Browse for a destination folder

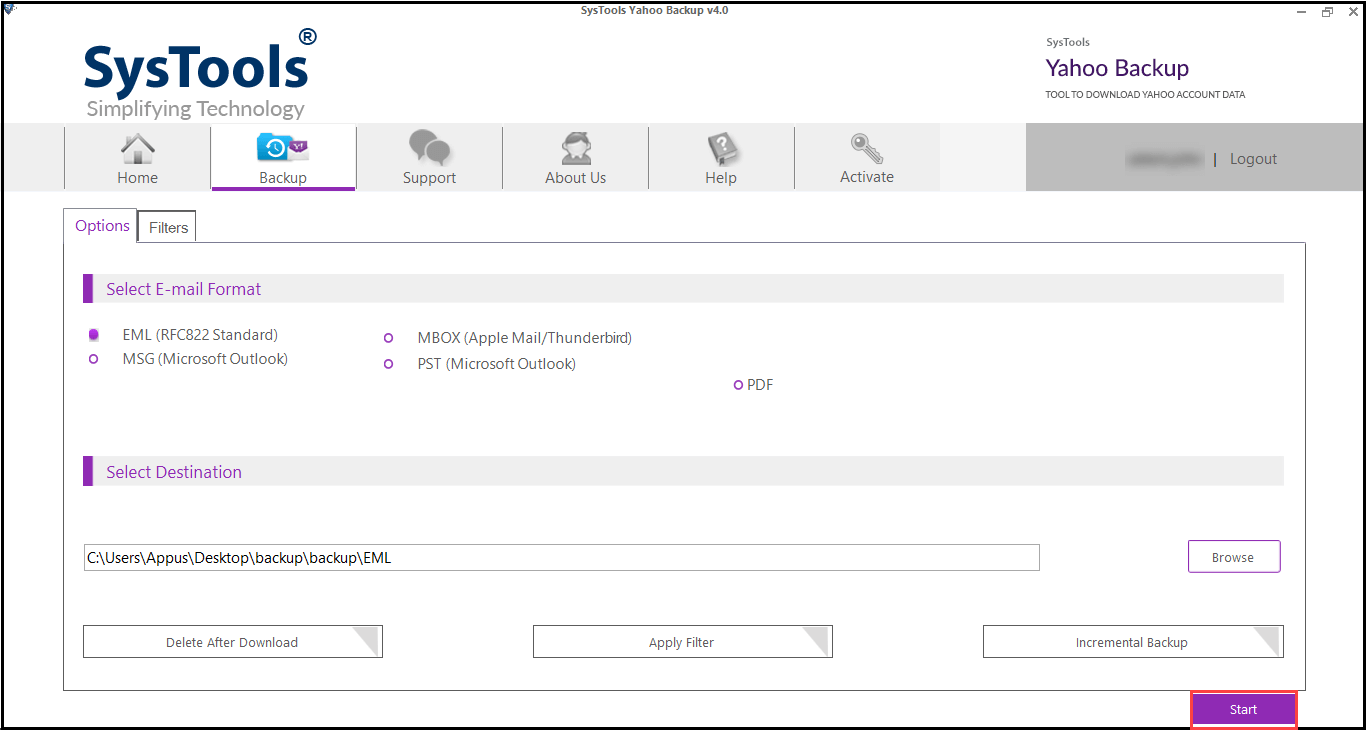(x=1233, y=557)
